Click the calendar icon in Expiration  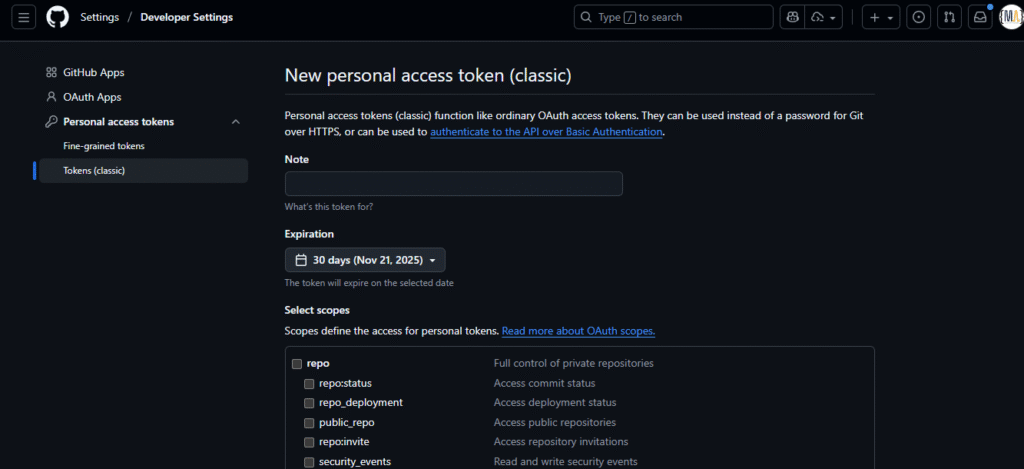pos(301,260)
